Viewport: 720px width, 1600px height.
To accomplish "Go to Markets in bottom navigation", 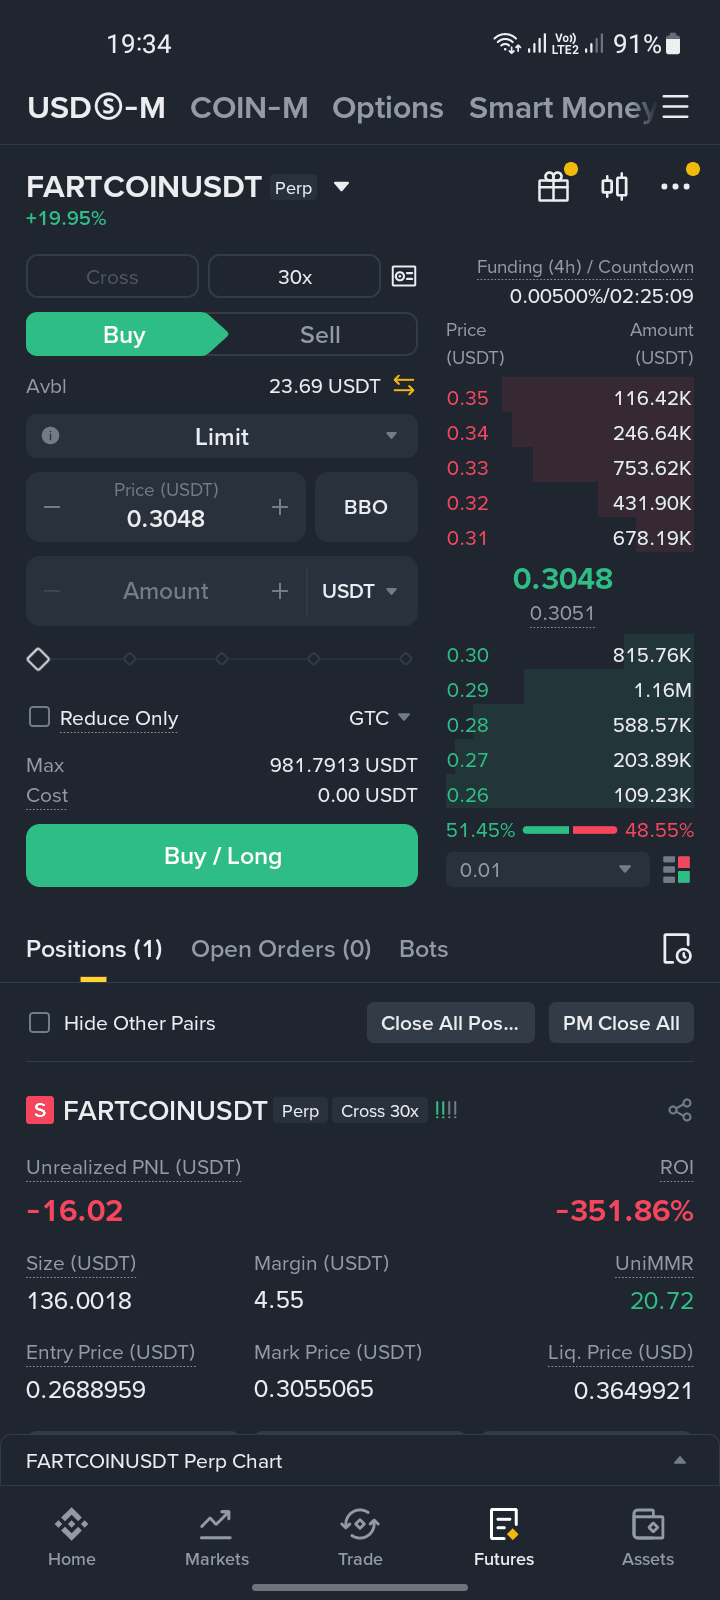I will tap(216, 1537).
